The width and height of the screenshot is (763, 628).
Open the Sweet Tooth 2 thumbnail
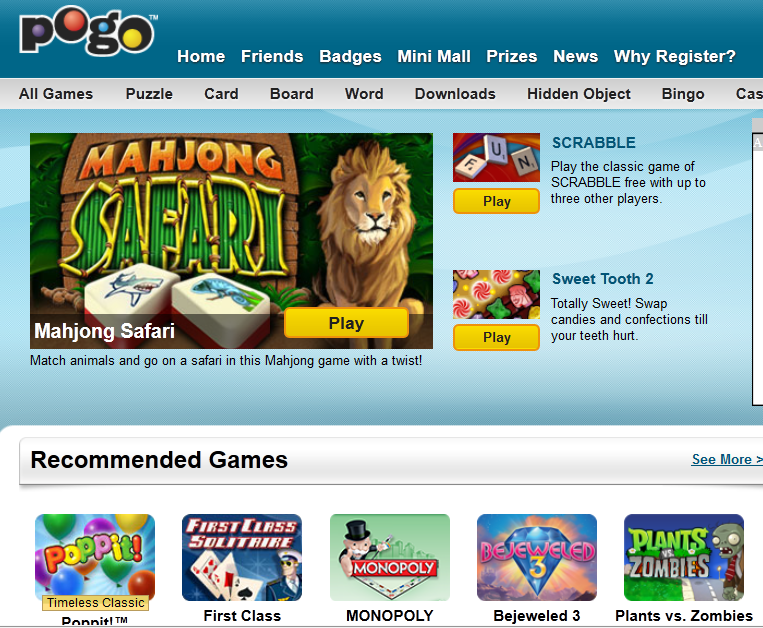tap(496, 294)
